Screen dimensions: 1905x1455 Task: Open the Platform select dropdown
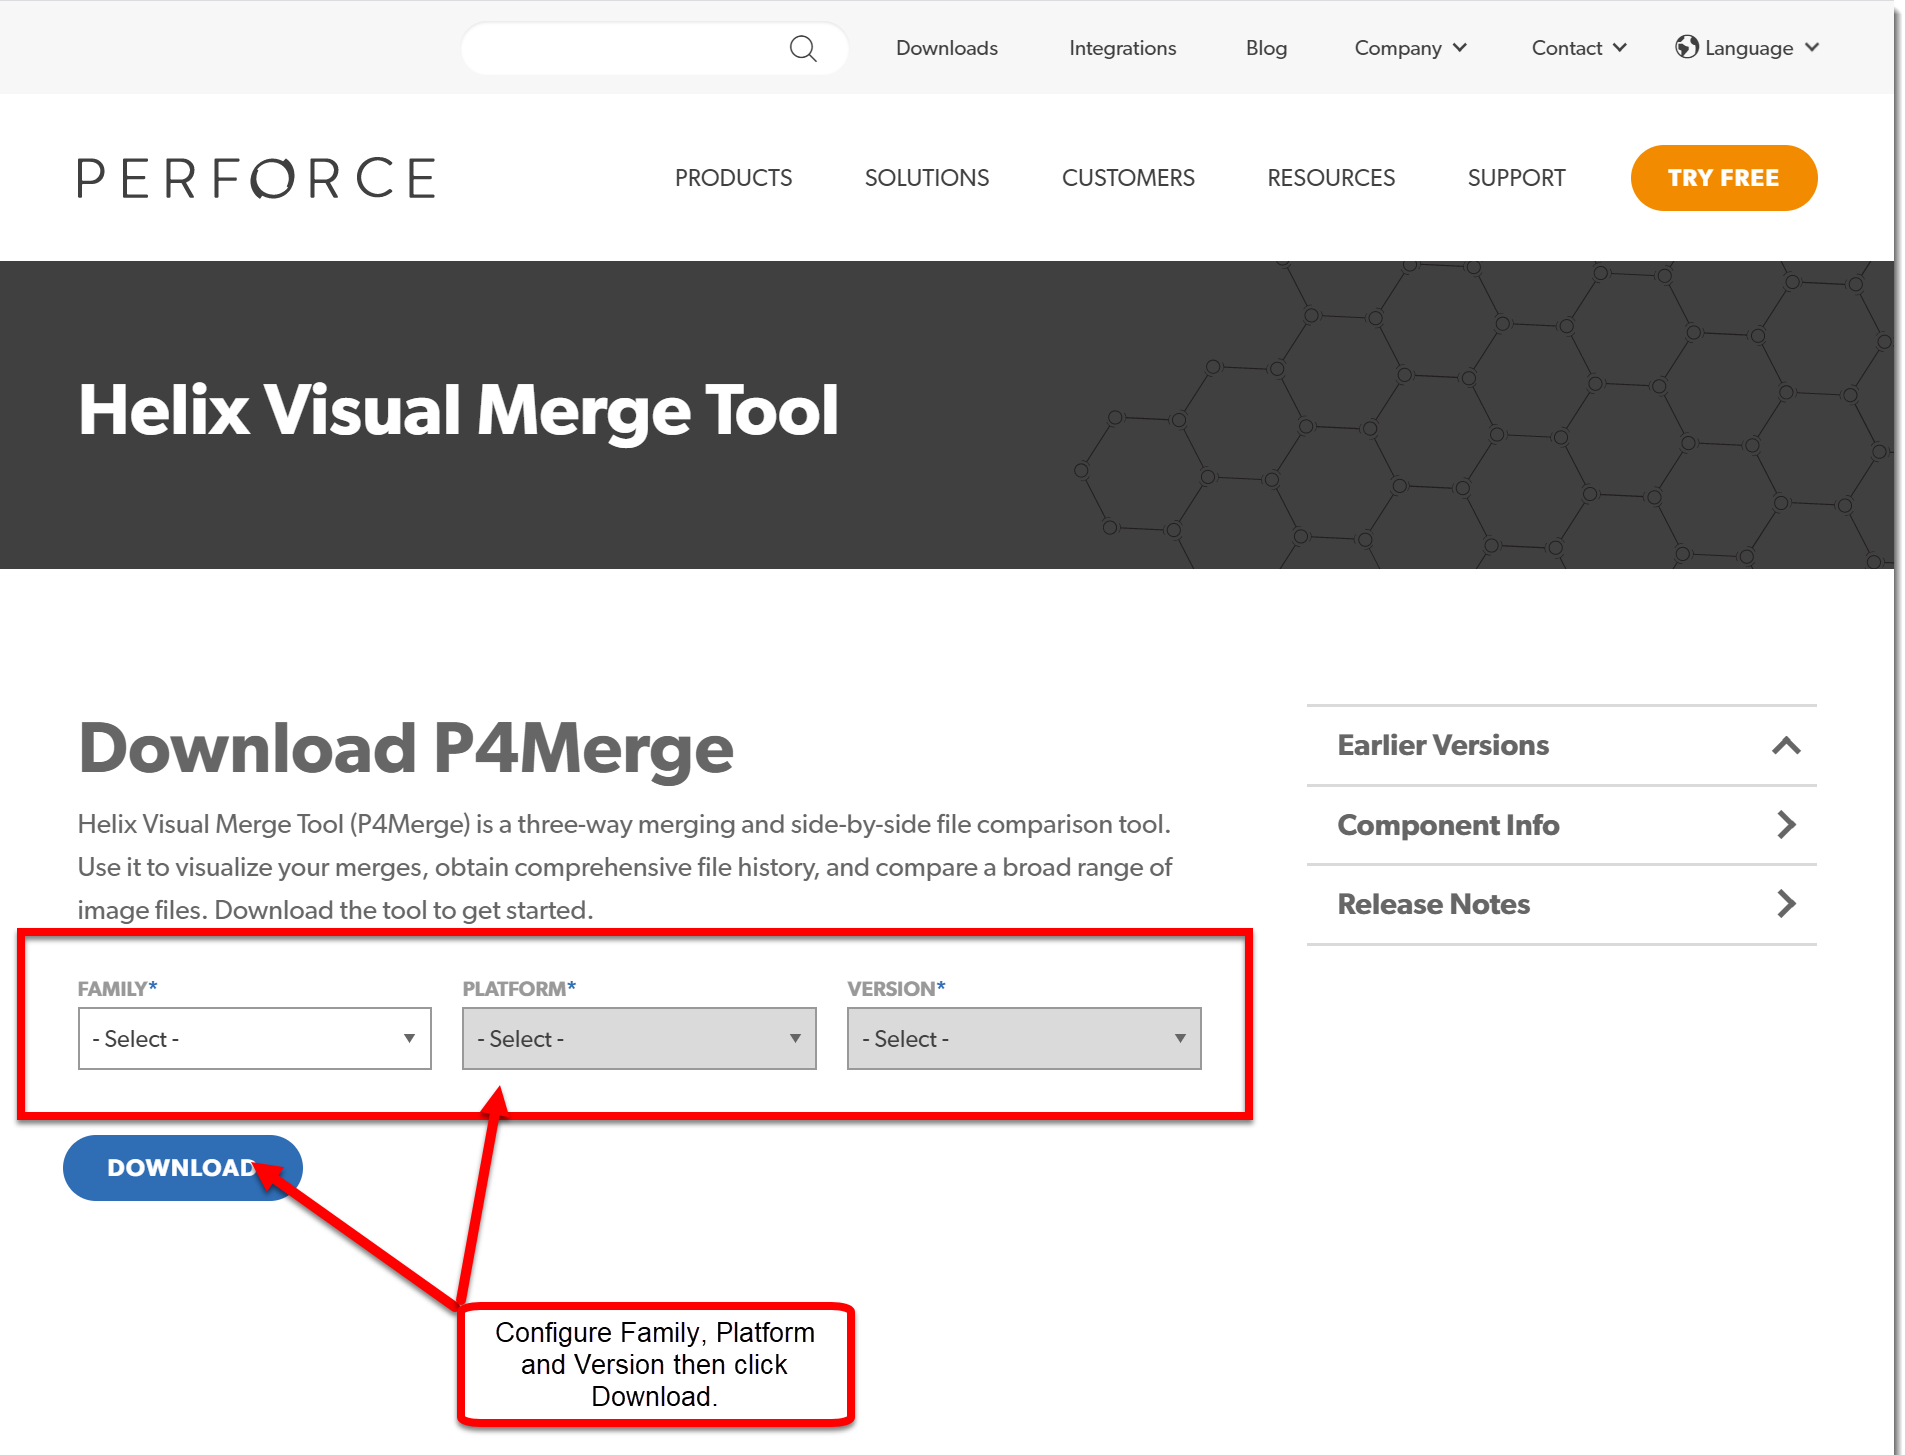pyautogui.click(x=639, y=1038)
